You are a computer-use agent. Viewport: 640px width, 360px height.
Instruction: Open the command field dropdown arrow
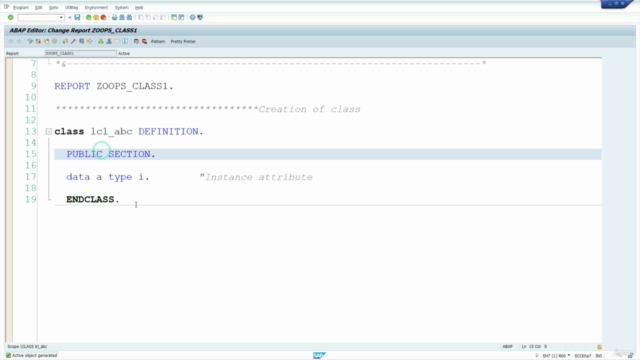click(x=61, y=18)
